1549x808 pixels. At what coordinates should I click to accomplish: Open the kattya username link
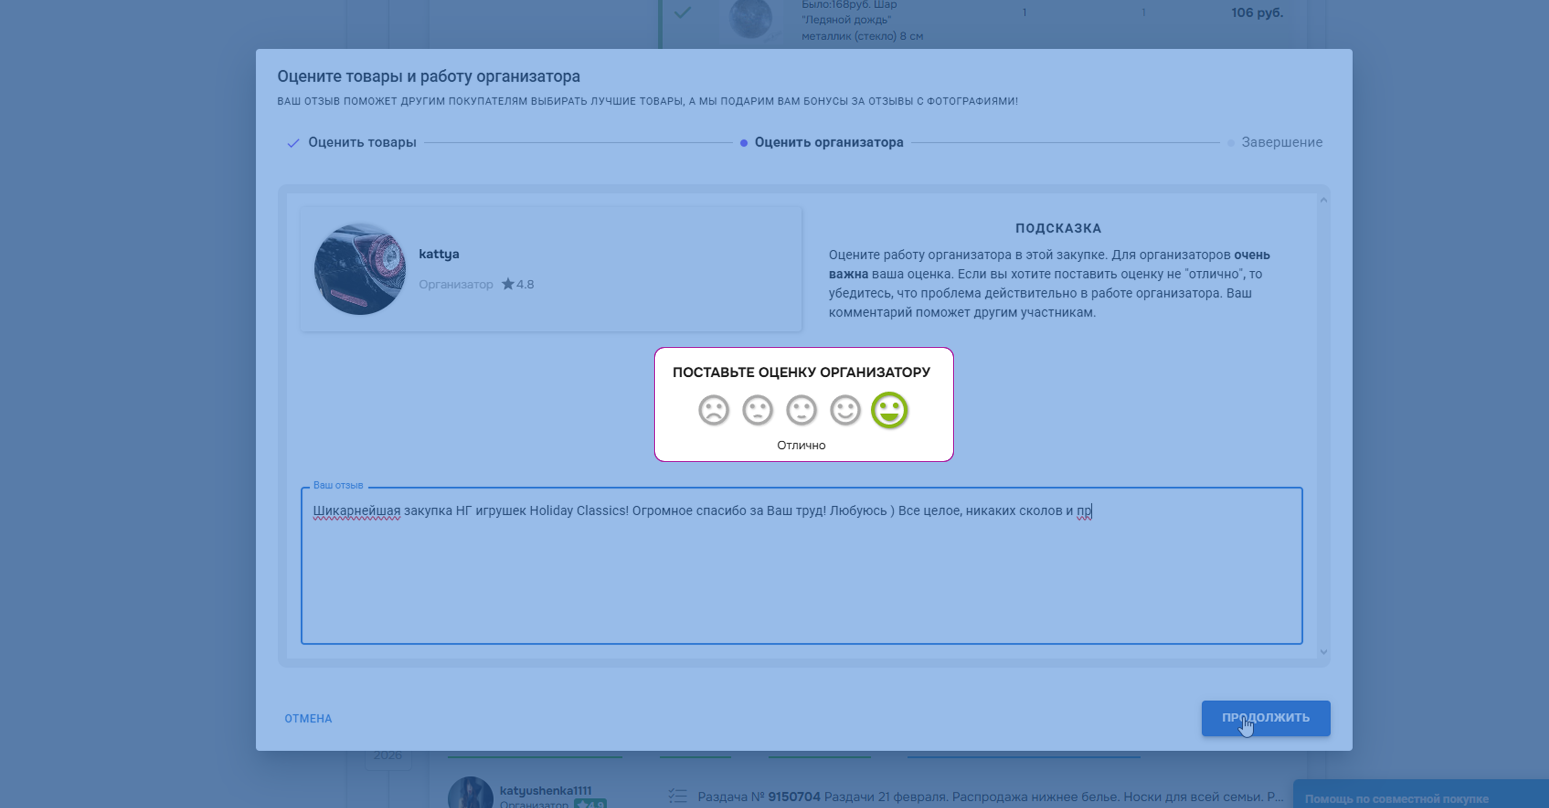tap(439, 254)
